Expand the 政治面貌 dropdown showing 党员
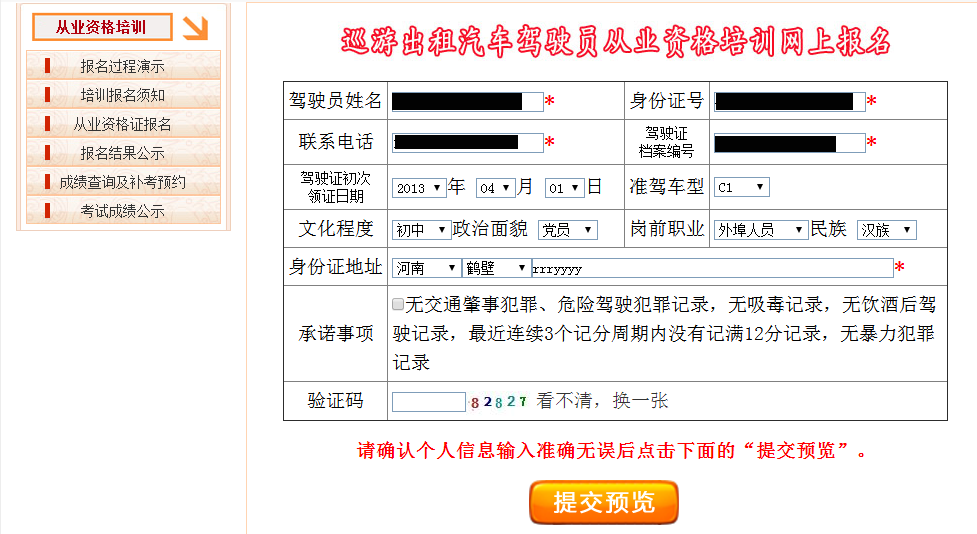This screenshot has height=534, width=977. pyautogui.click(x=567, y=230)
